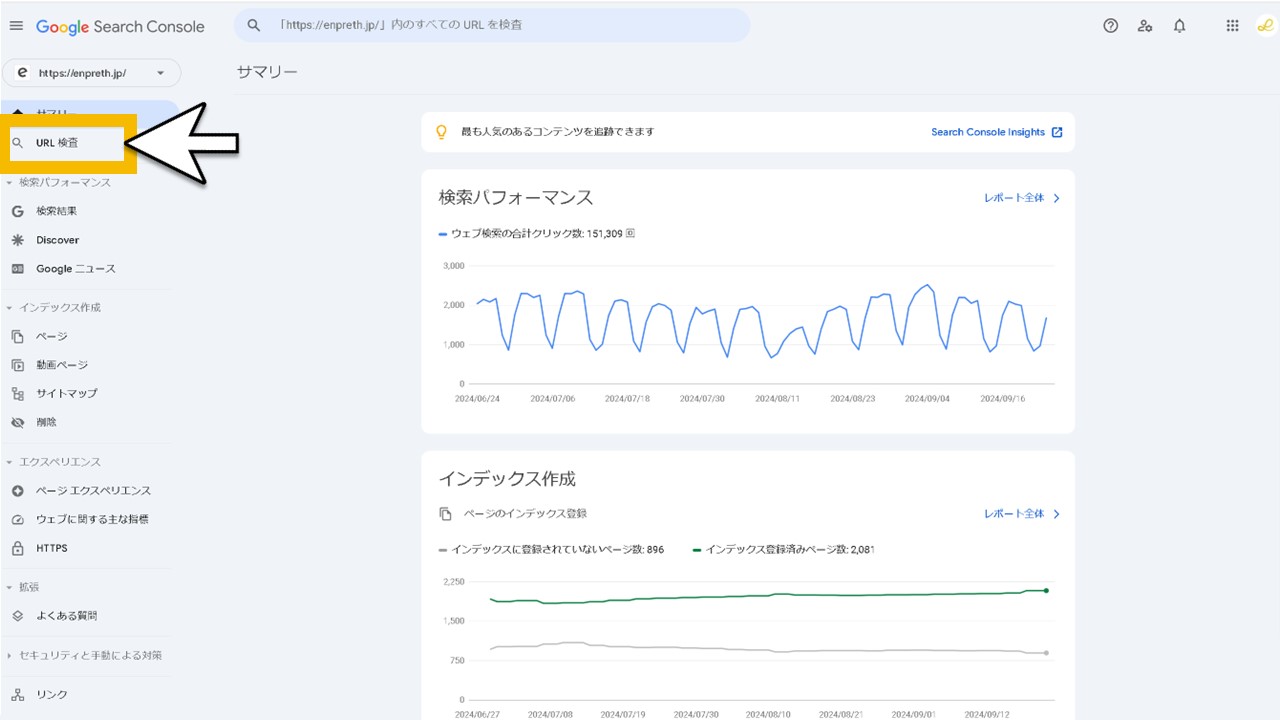Click the notifications bell icon
Image resolution: width=1280 pixels, height=720 pixels.
click(x=1179, y=25)
